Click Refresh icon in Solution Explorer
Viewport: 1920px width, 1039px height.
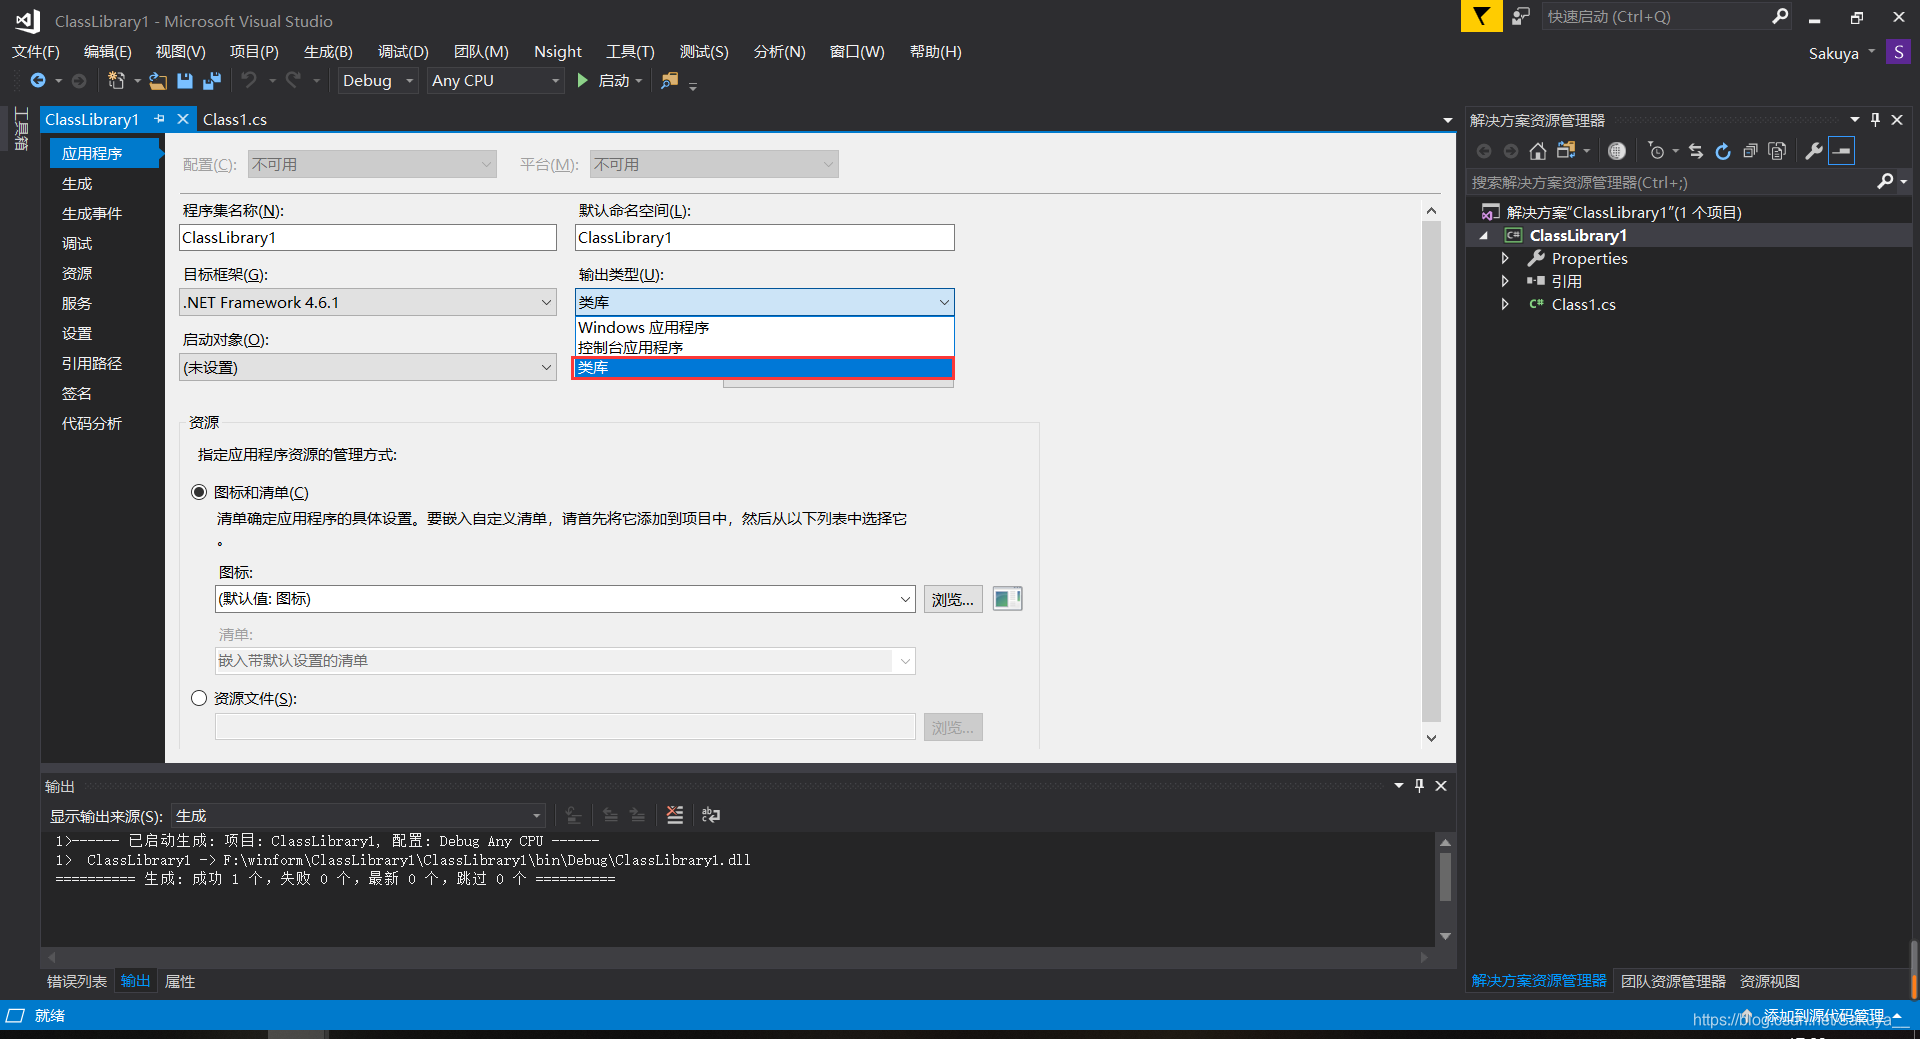(1723, 151)
